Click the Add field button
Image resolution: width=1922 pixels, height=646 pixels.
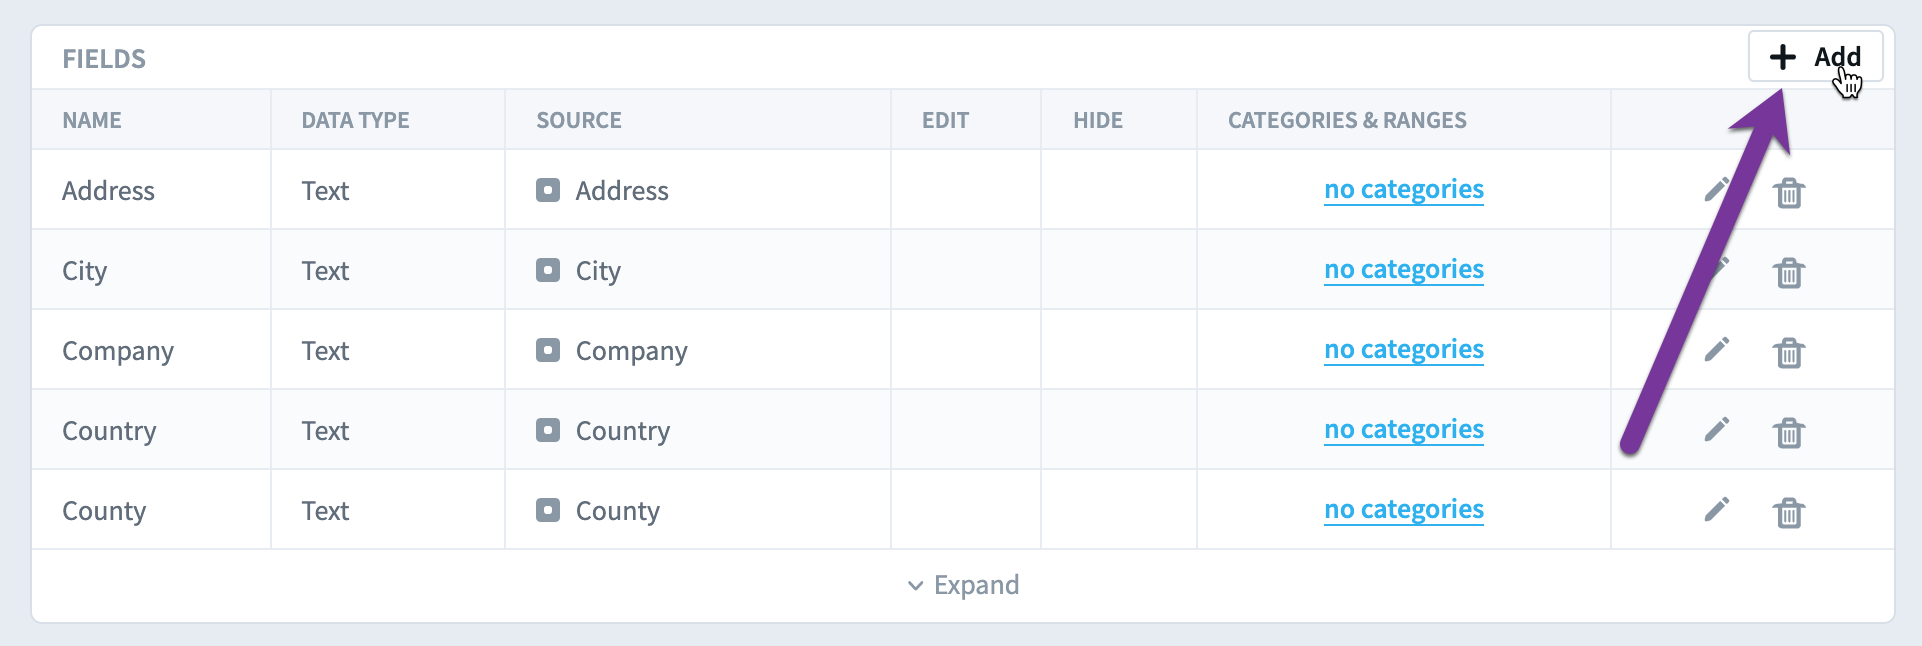pos(1815,57)
